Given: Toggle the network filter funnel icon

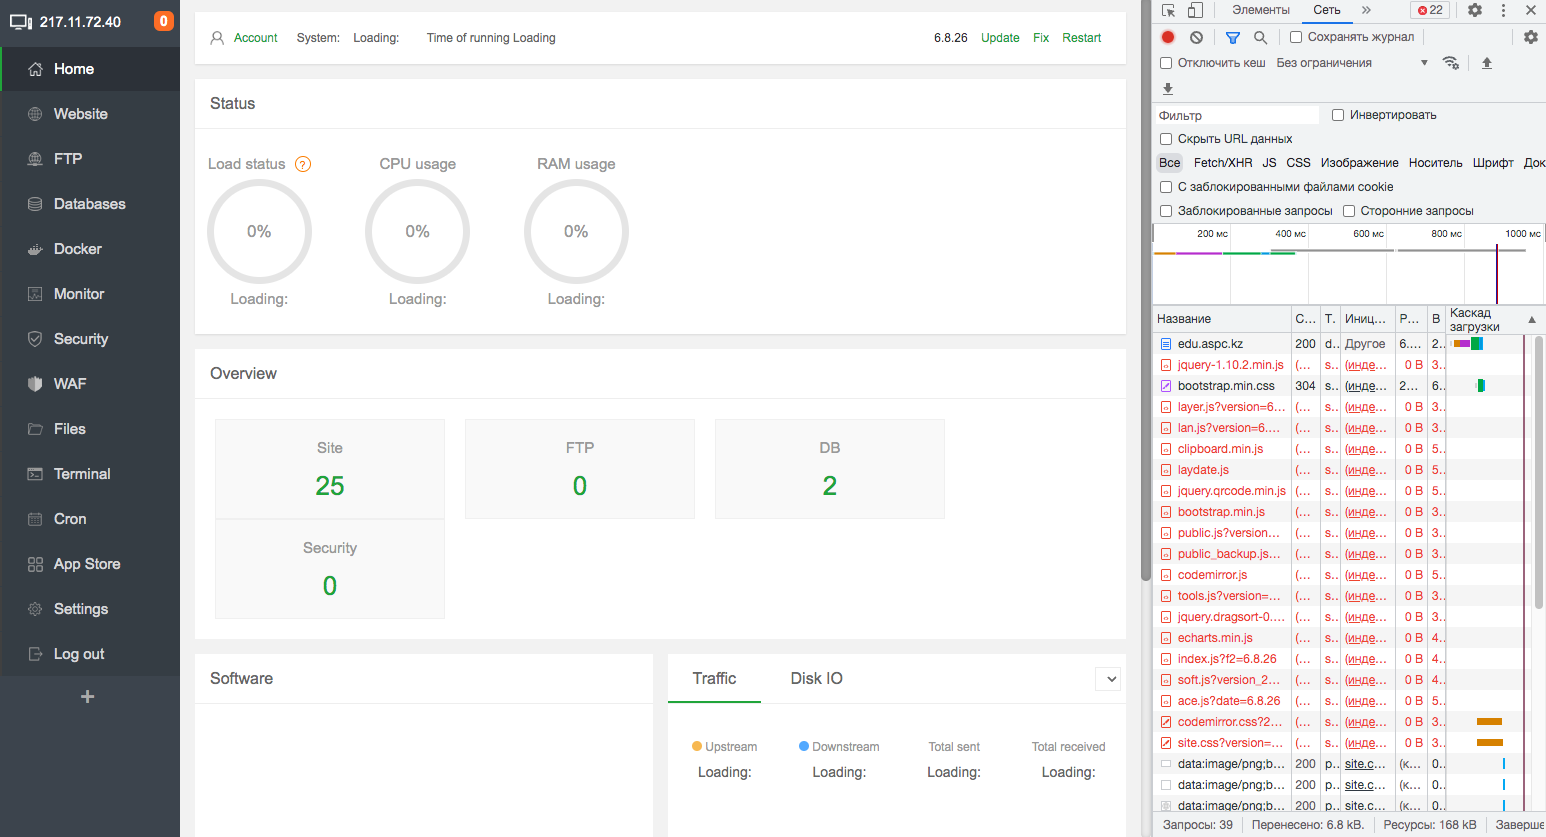Looking at the screenshot, I should [x=1233, y=37].
